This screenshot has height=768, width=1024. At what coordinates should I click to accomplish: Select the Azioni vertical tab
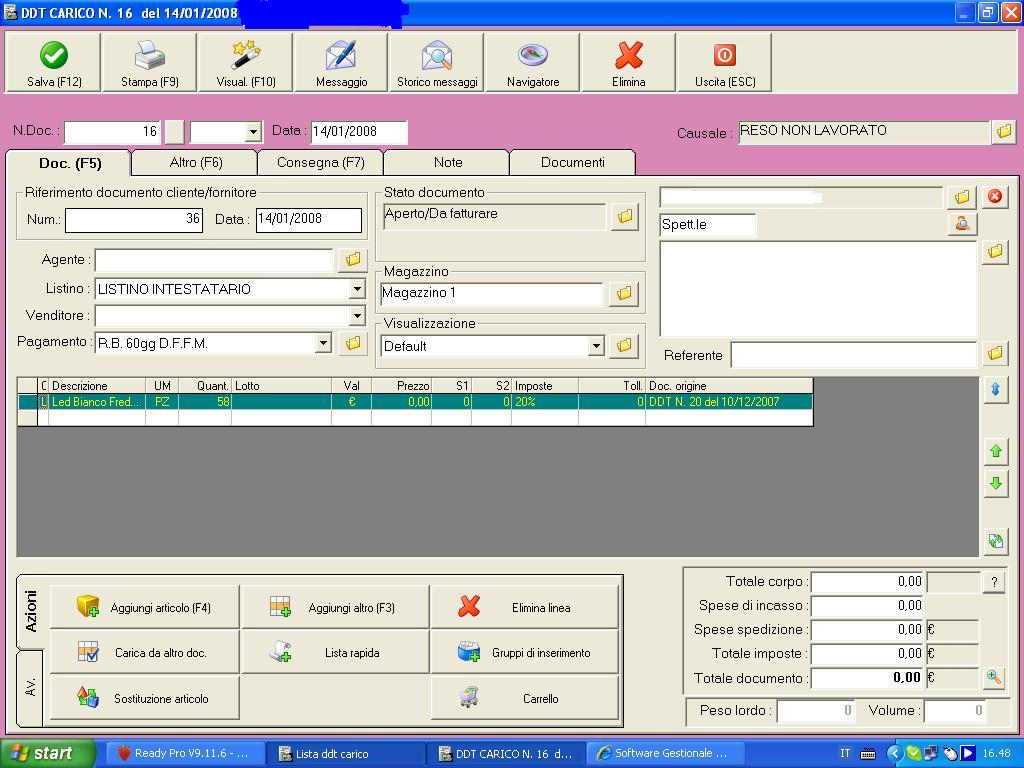pos(30,611)
